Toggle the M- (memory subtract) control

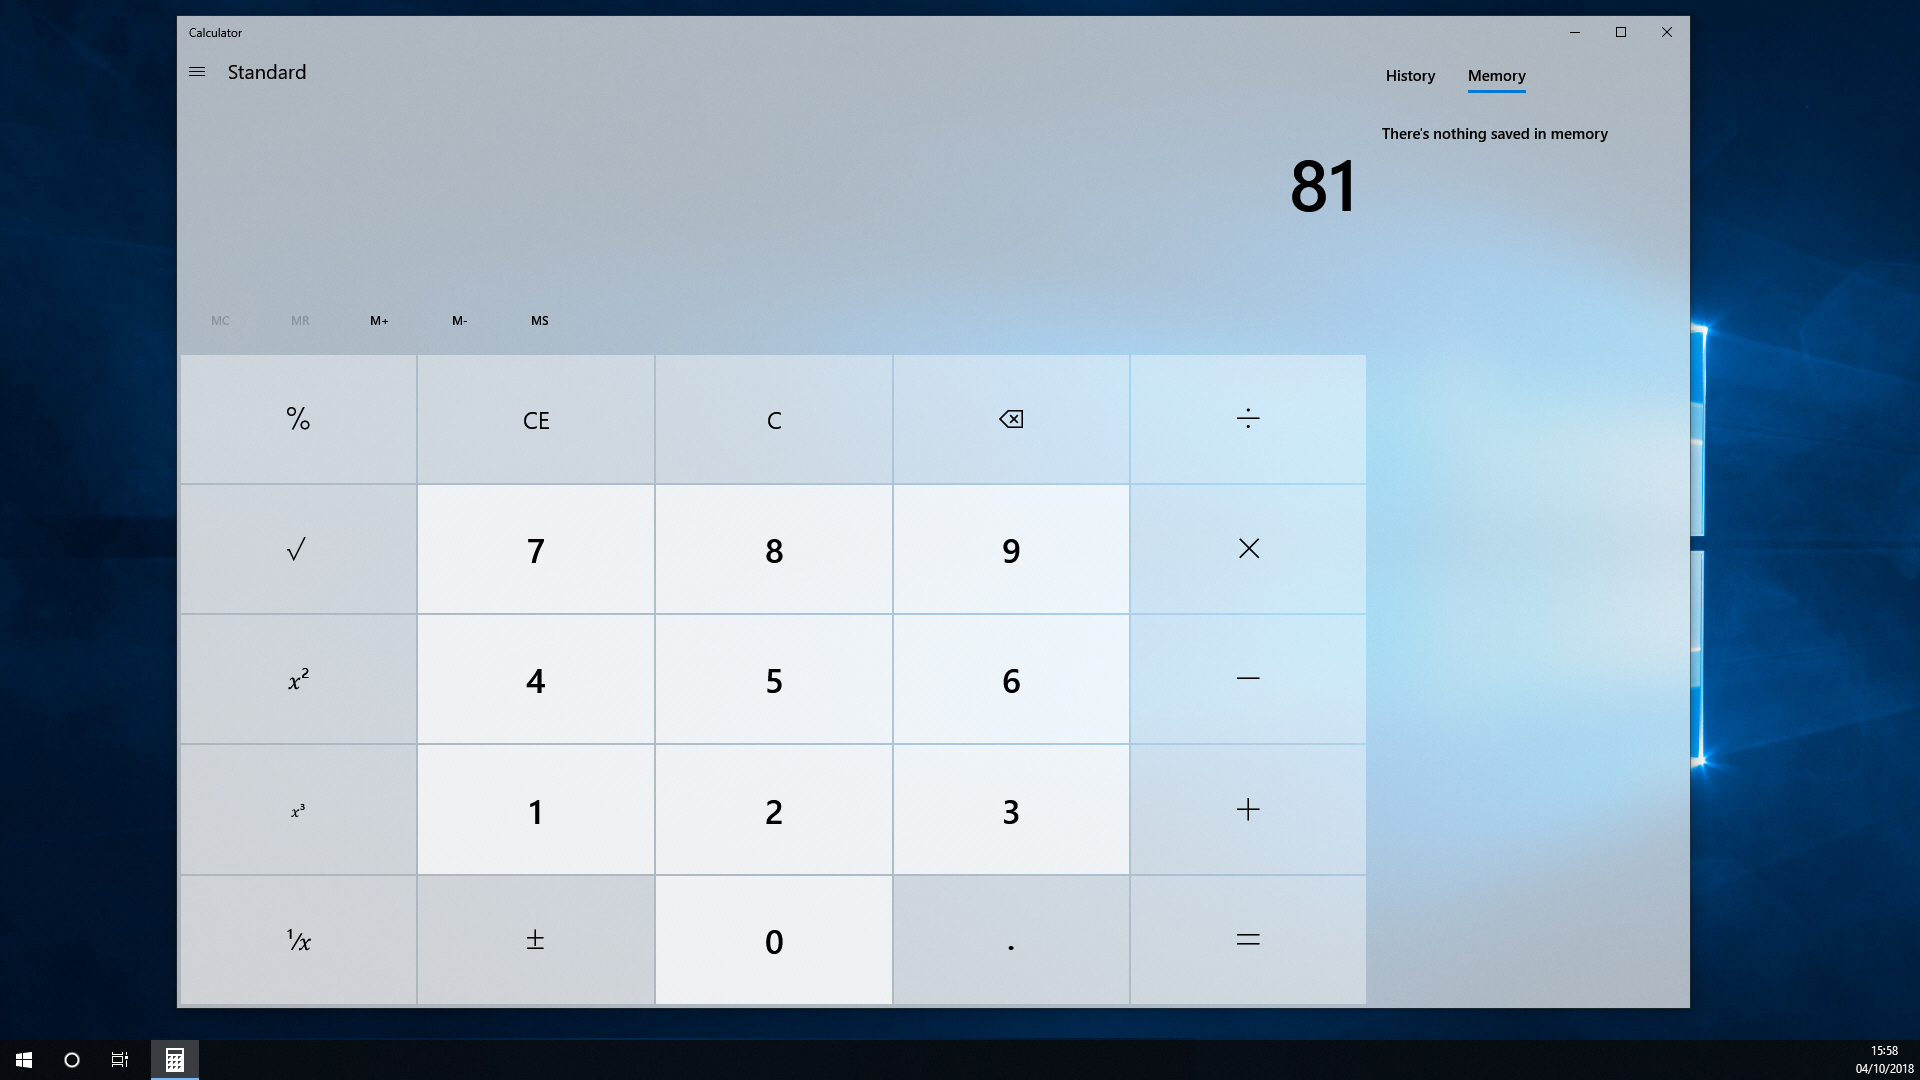pyautogui.click(x=459, y=320)
